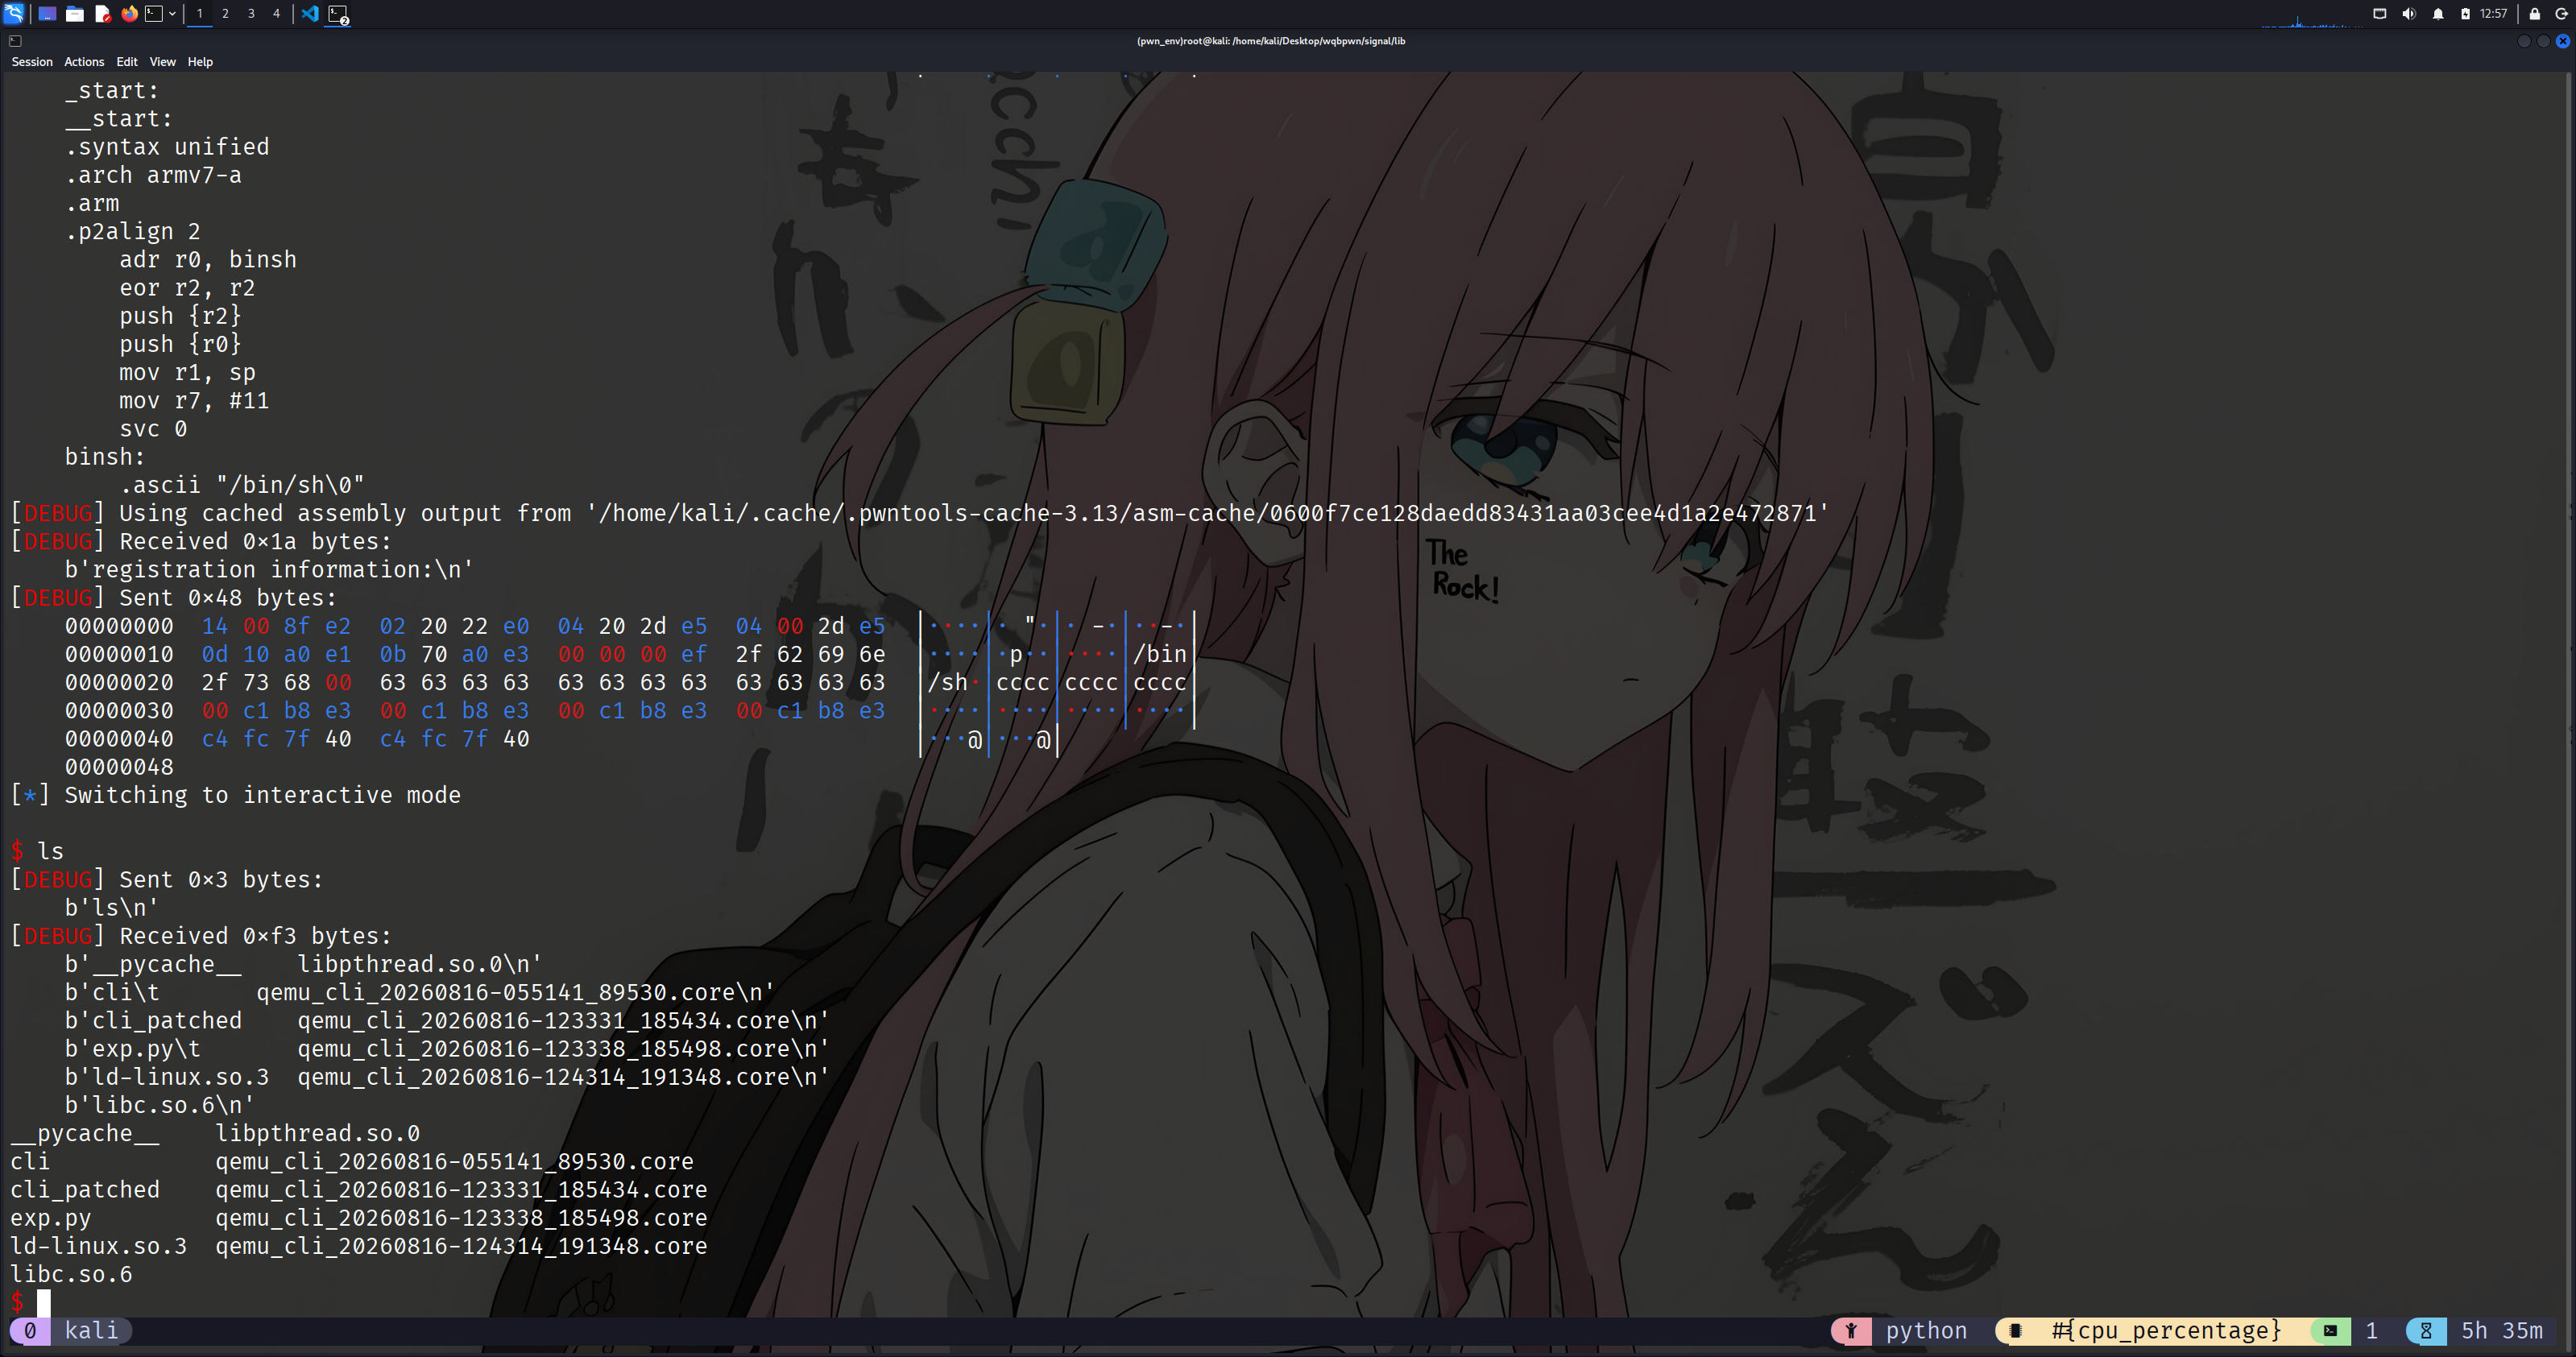Click 'exp.py' in the ls output
Image resolution: width=2576 pixels, height=1357 pixels.
[x=51, y=1218]
